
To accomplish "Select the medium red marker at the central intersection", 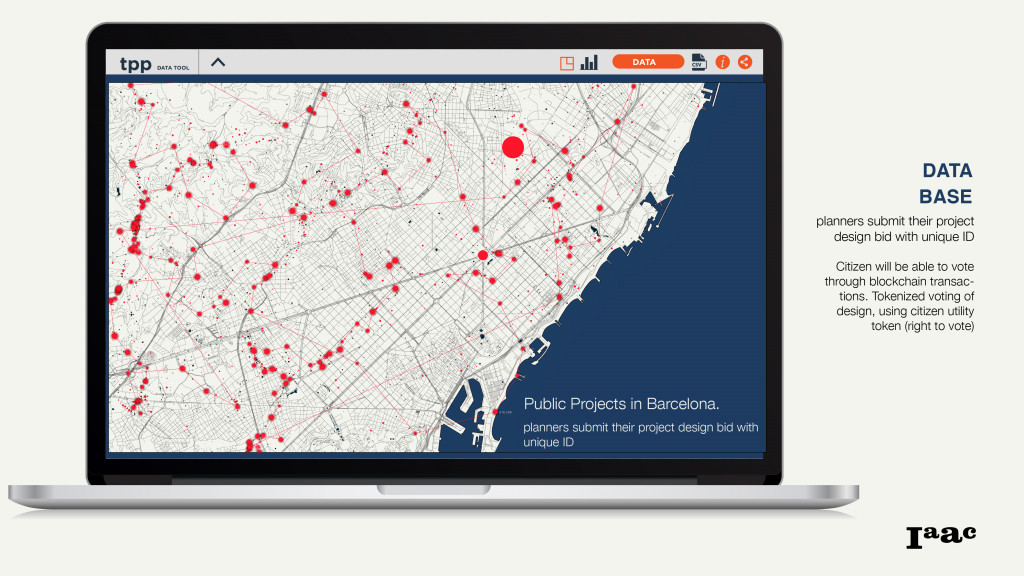I will [483, 255].
